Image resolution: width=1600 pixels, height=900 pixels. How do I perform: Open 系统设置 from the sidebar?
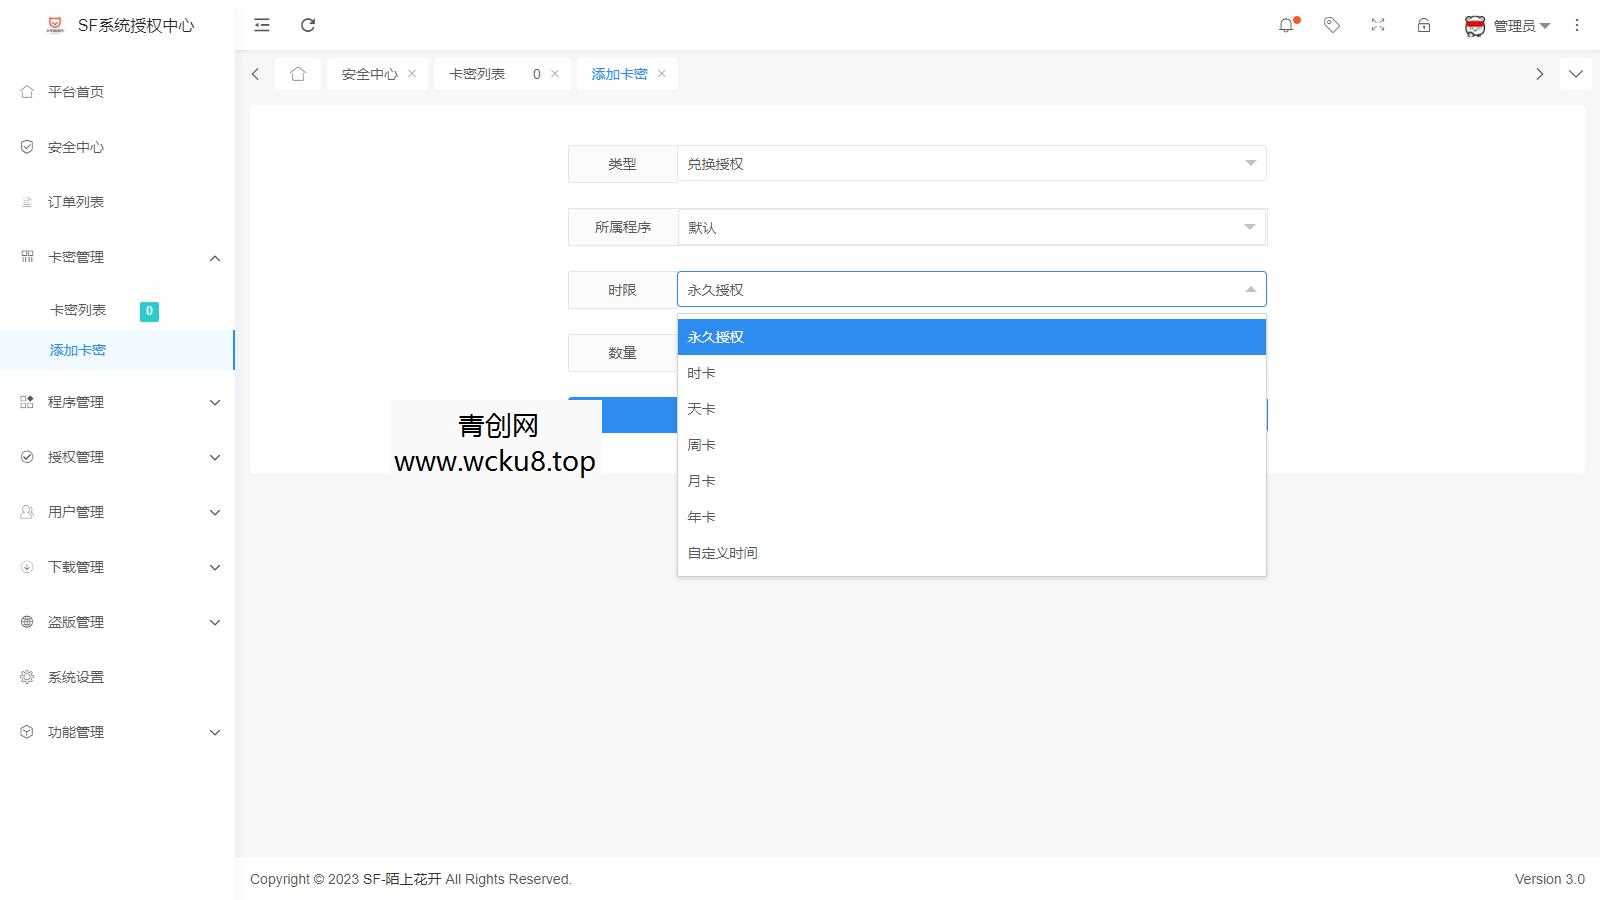coord(74,676)
